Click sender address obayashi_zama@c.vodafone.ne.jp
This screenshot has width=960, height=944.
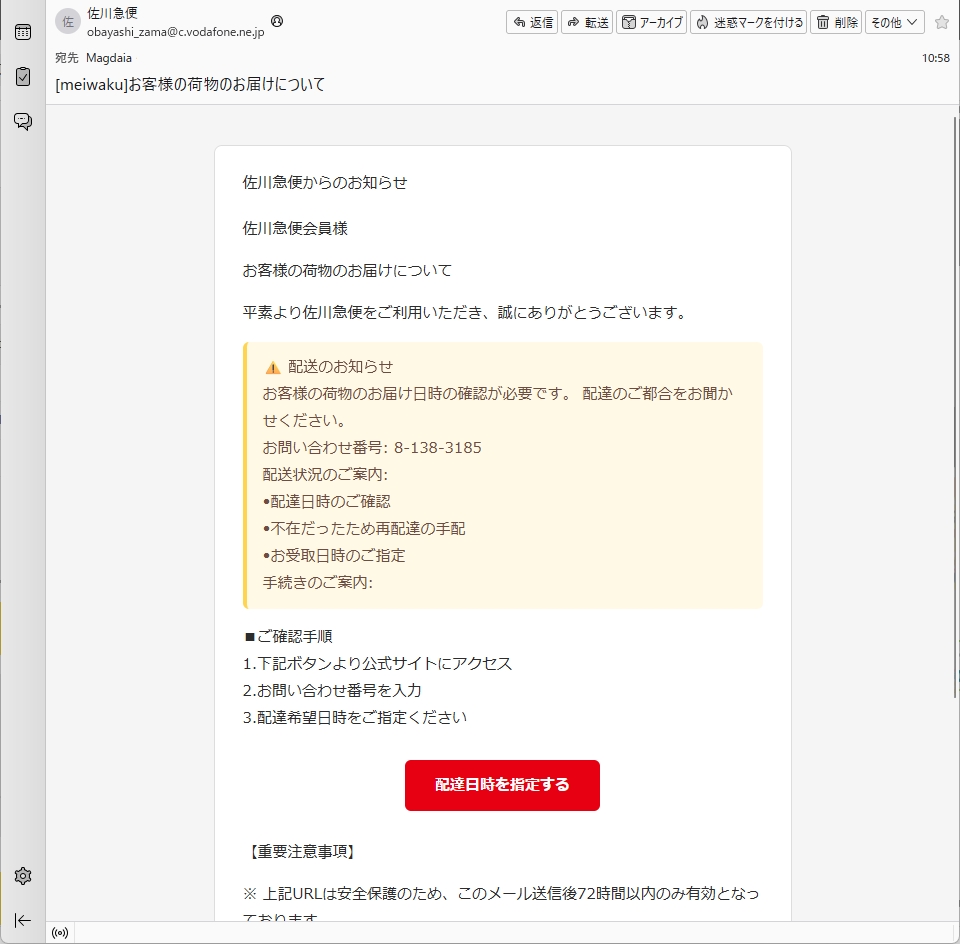pyautogui.click(x=175, y=32)
